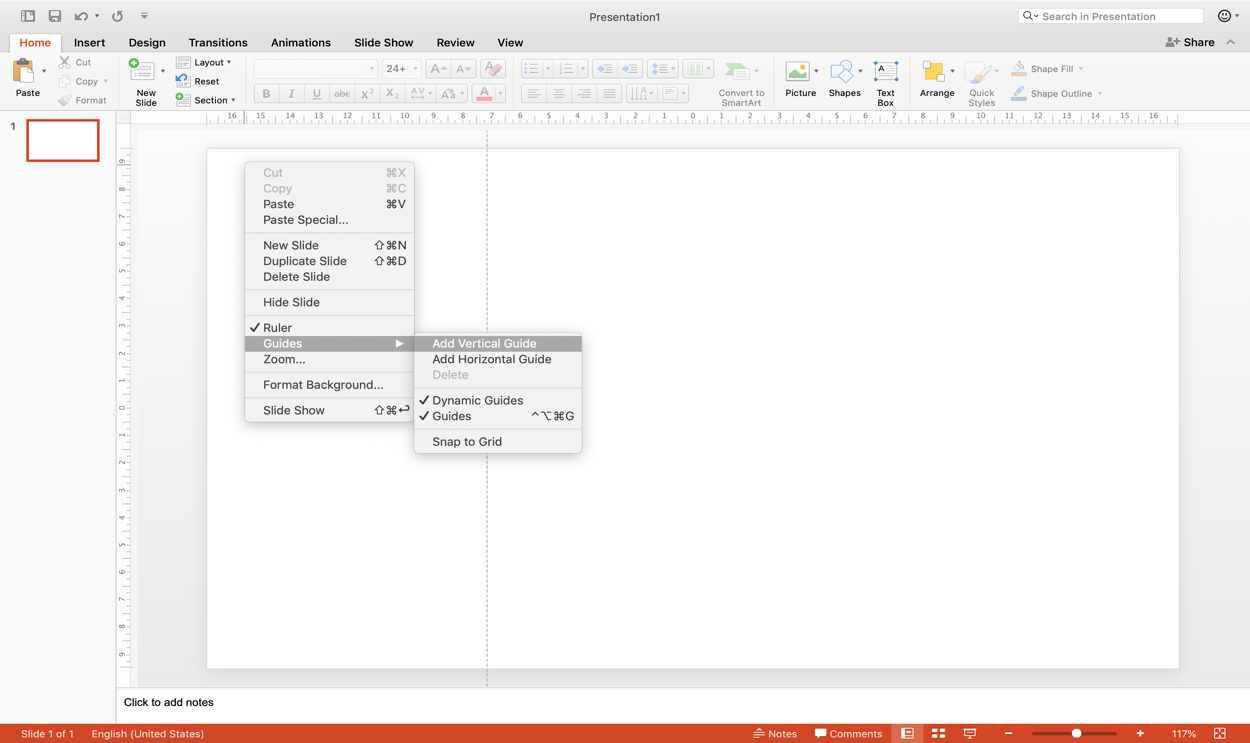Click the Share button
Screen dimensions: 1250x743
pyautogui.click(x=1190, y=42)
